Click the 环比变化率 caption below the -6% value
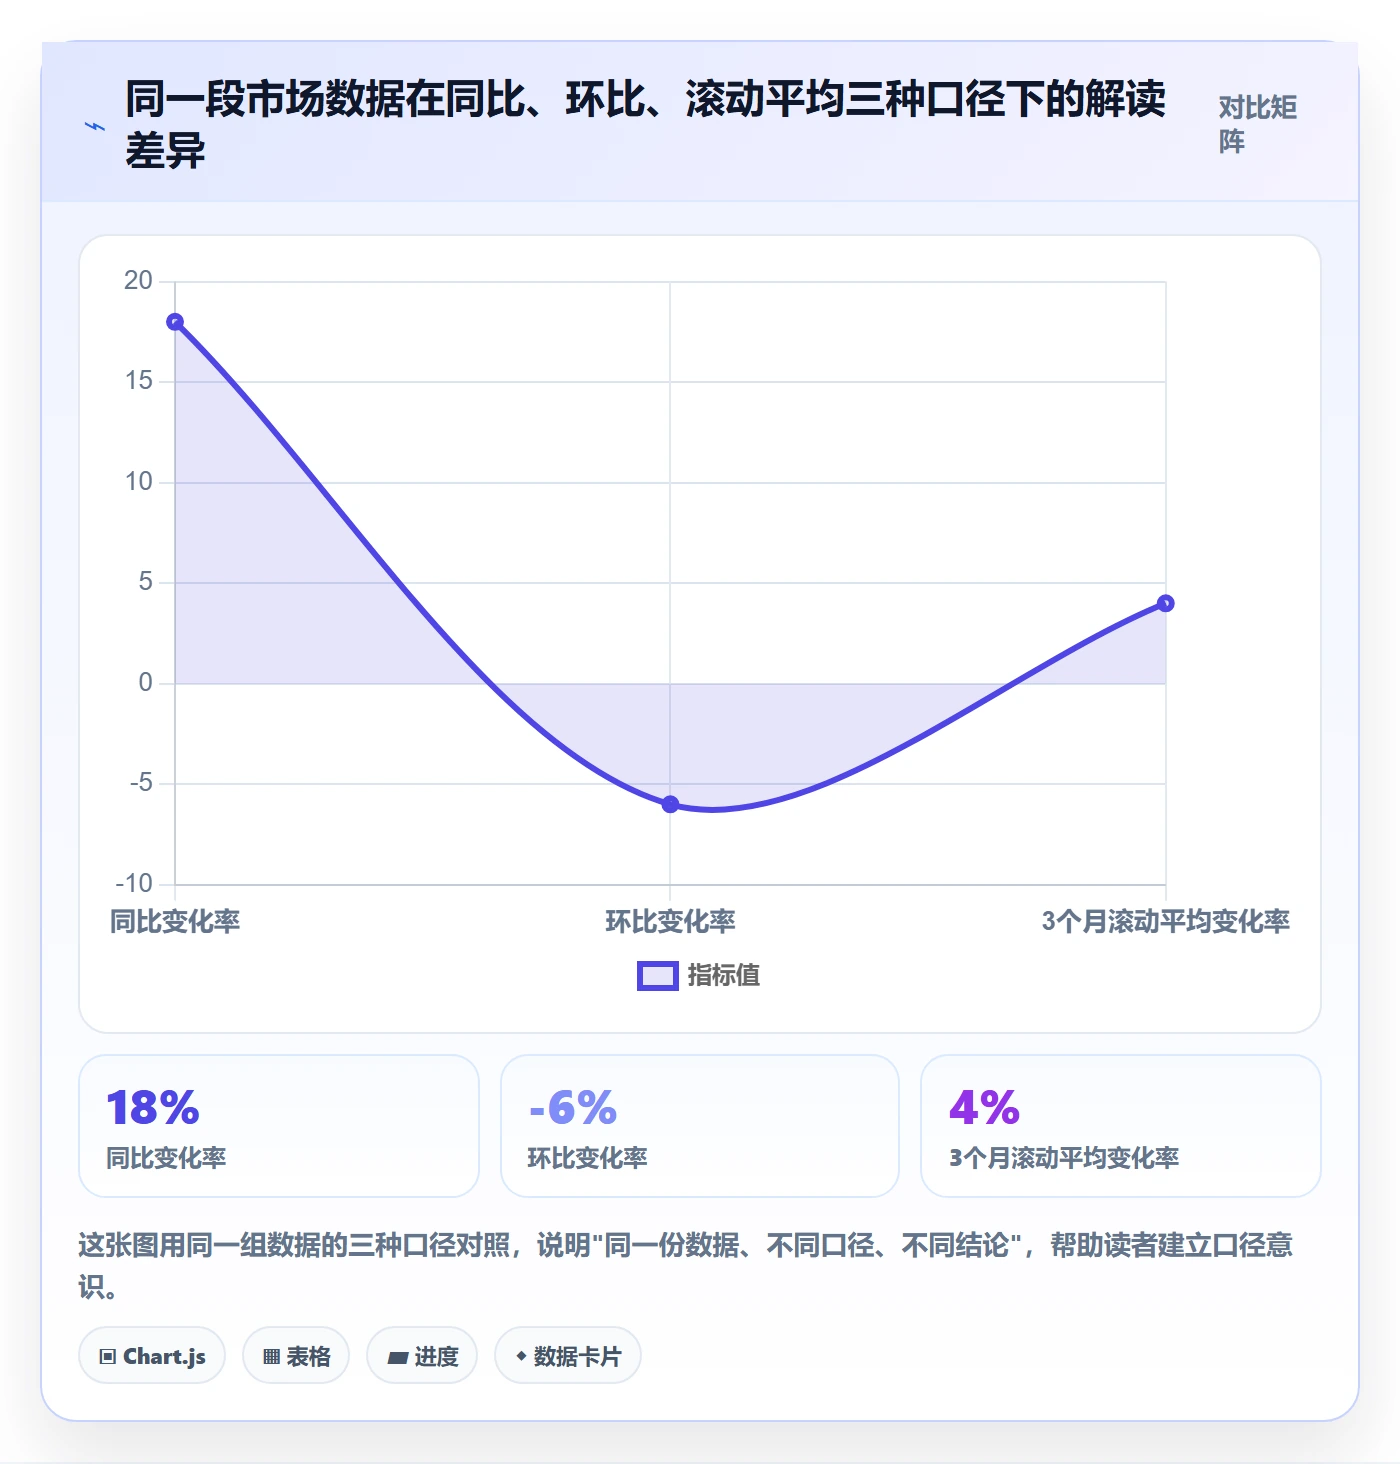 (x=588, y=1158)
